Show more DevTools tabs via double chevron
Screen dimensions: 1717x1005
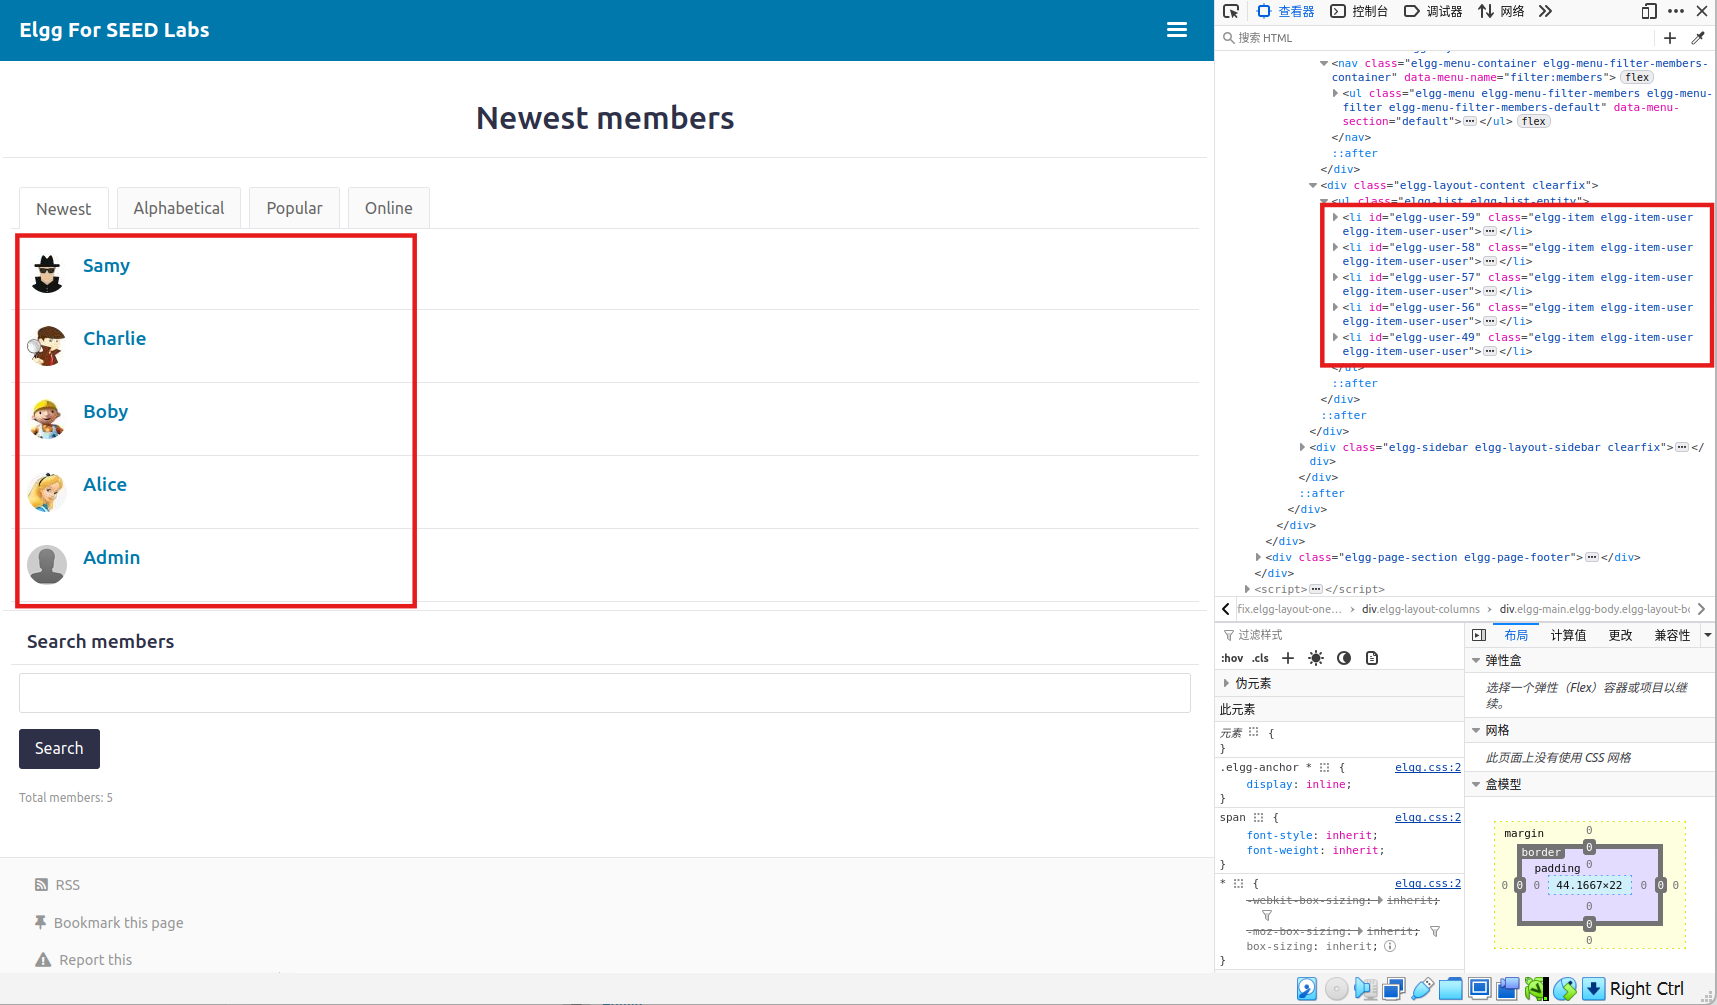pos(1545,11)
